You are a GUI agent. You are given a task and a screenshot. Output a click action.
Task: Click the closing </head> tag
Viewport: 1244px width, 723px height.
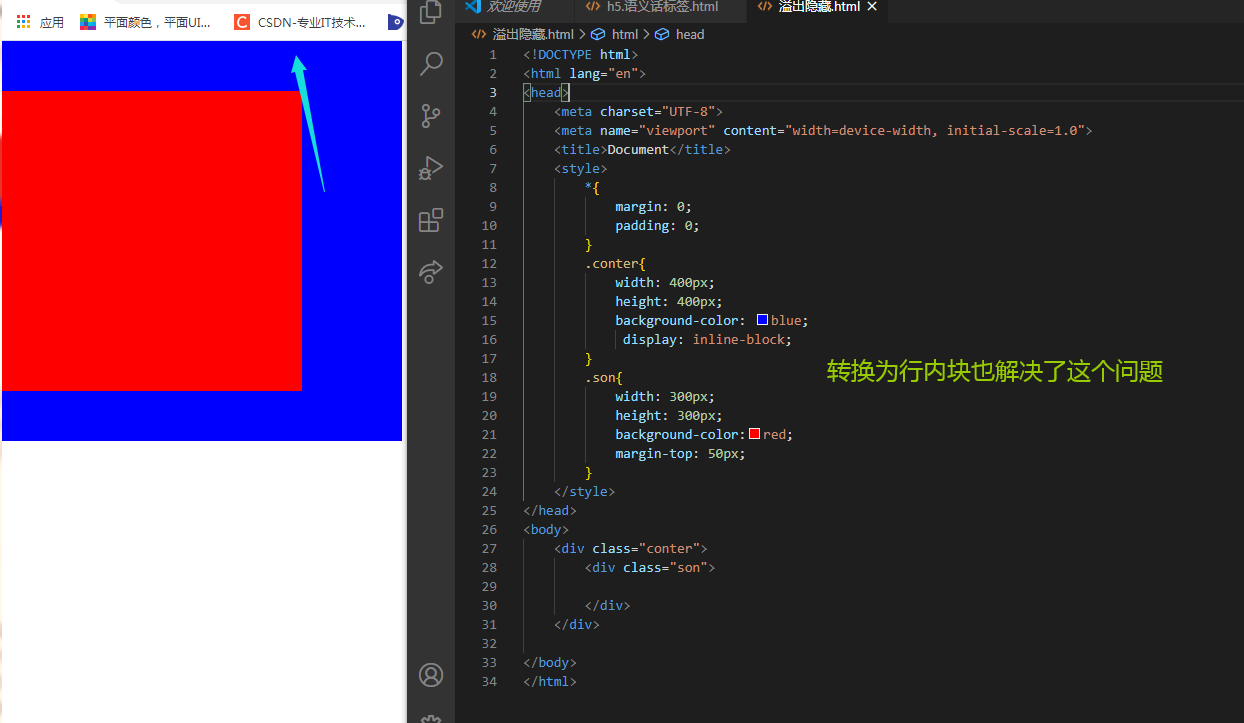click(x=549, y=510)
